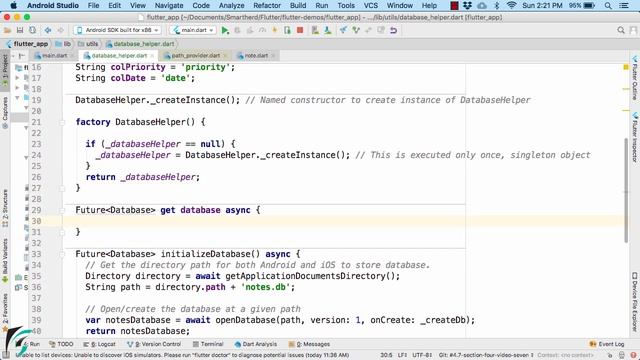Toggle the Flutter Inspector panel
The width and height of the screenshot is (640, 360).
pyautogui.click(x=635, y=138)
